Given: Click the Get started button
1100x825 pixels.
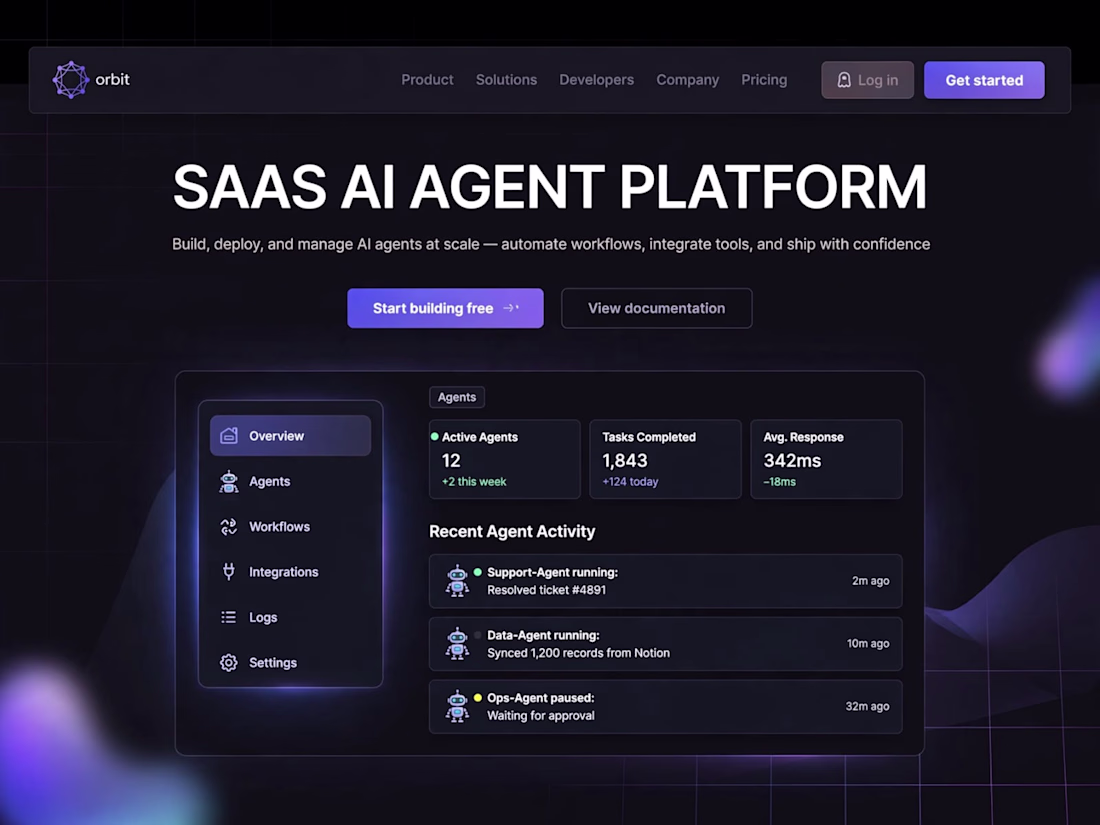Looking at the screenshot, I should (x=984, y=80).
